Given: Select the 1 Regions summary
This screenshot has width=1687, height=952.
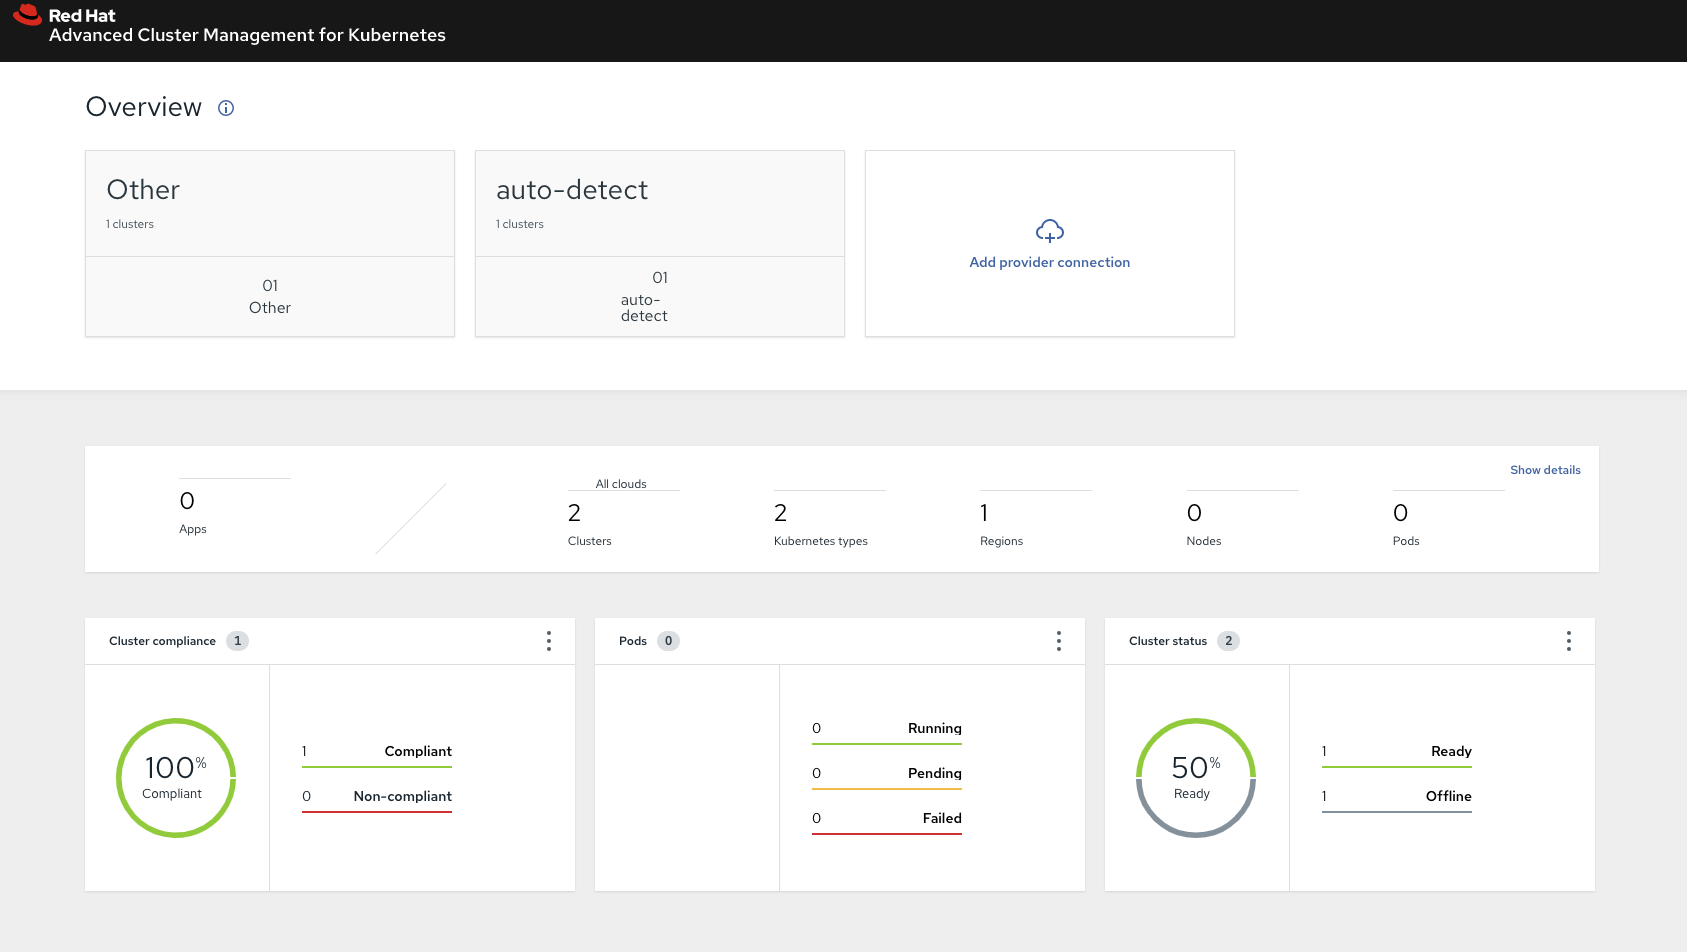Looking at the screenshot, I should pos(1035,519).
